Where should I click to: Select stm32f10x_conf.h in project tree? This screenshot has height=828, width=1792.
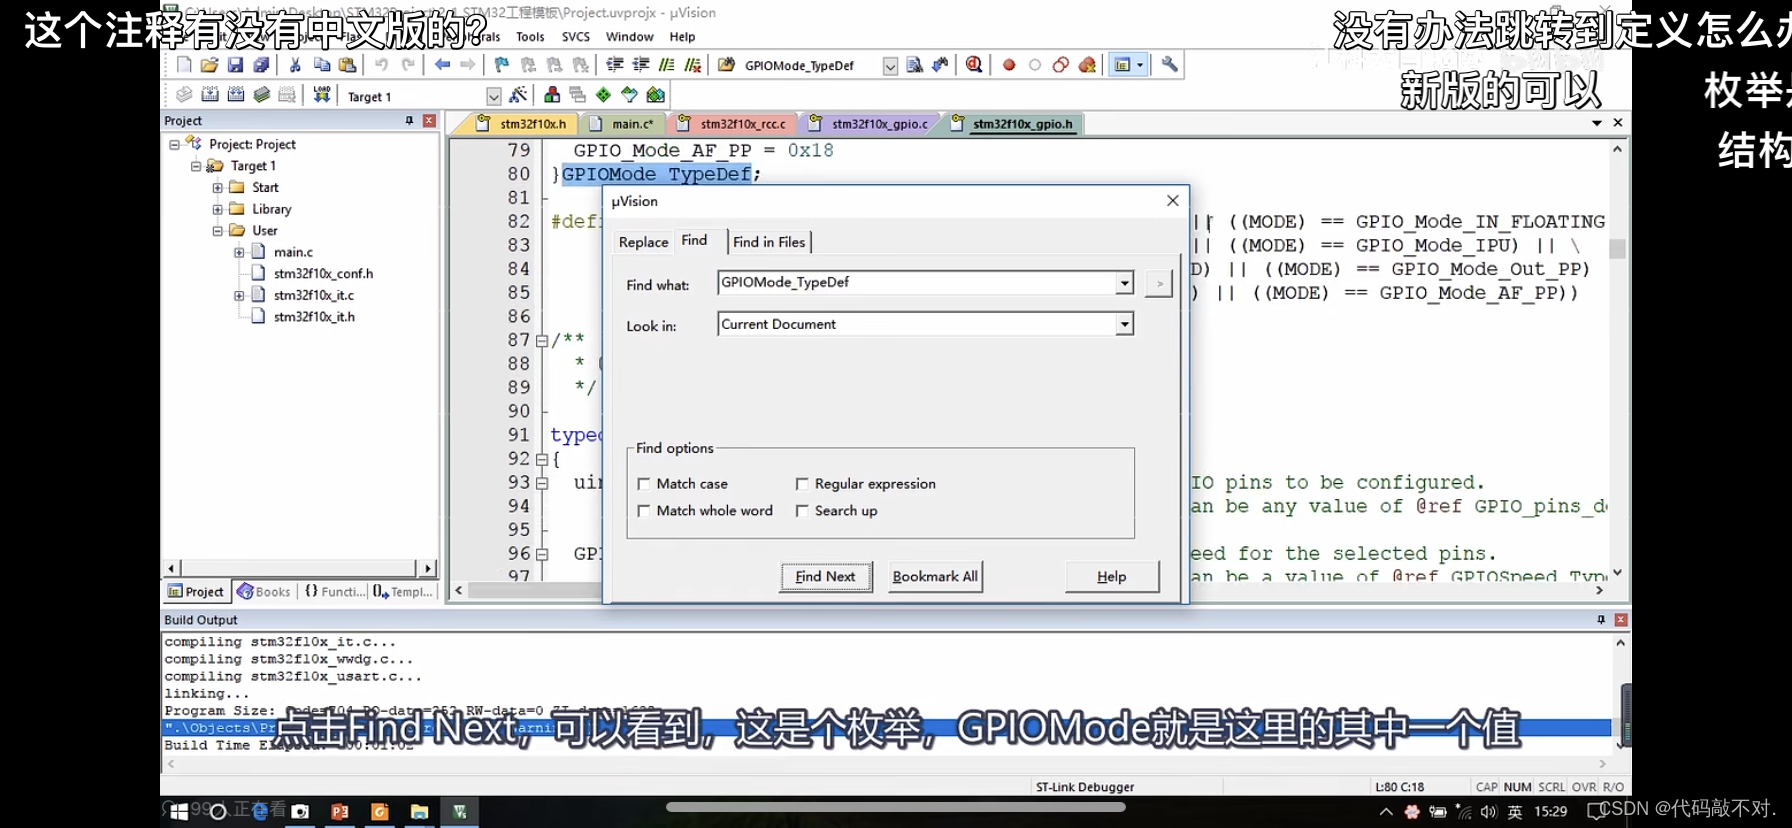coord(322,274)
